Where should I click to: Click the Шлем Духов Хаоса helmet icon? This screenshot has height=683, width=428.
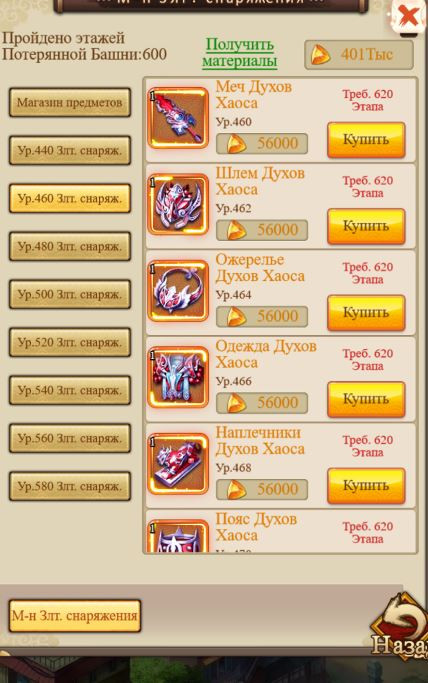click(x=178, y=204)
